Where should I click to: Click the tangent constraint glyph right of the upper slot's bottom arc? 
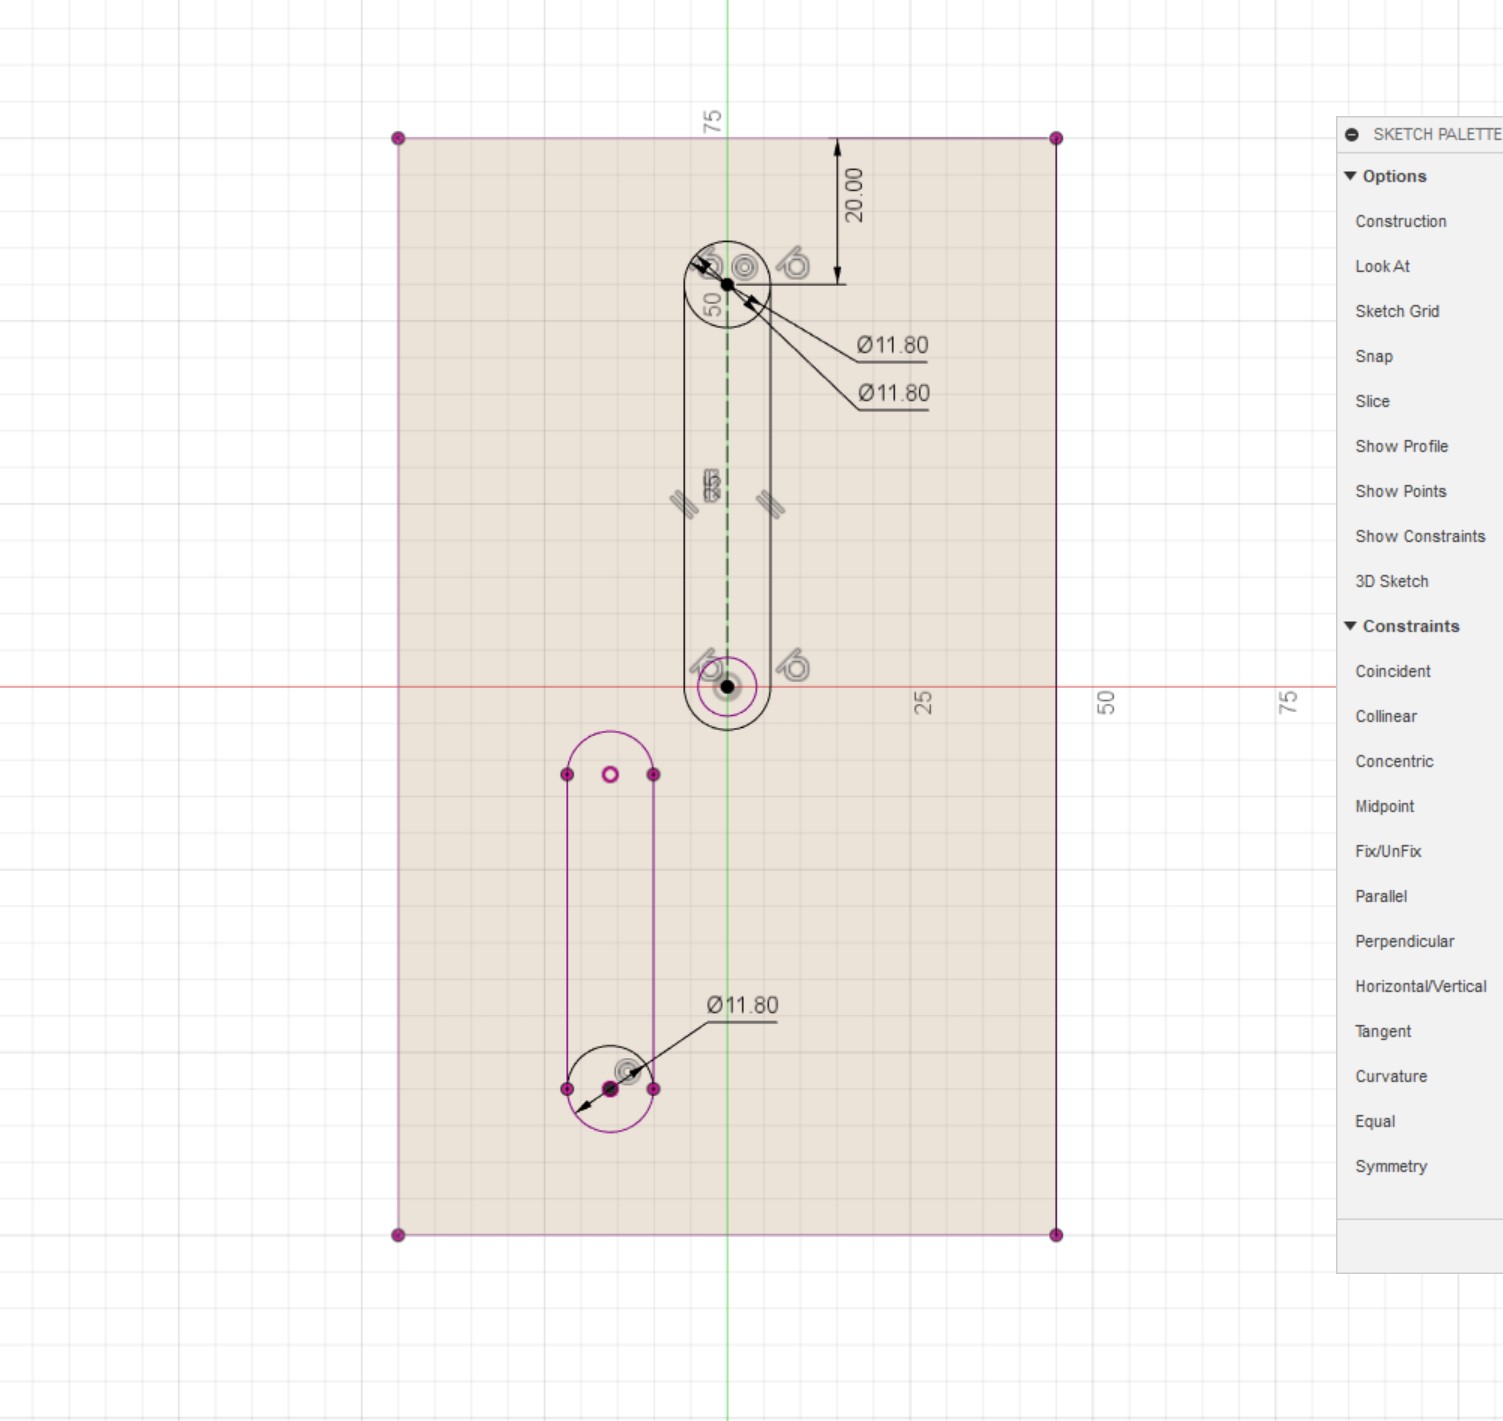coord(793,665)
